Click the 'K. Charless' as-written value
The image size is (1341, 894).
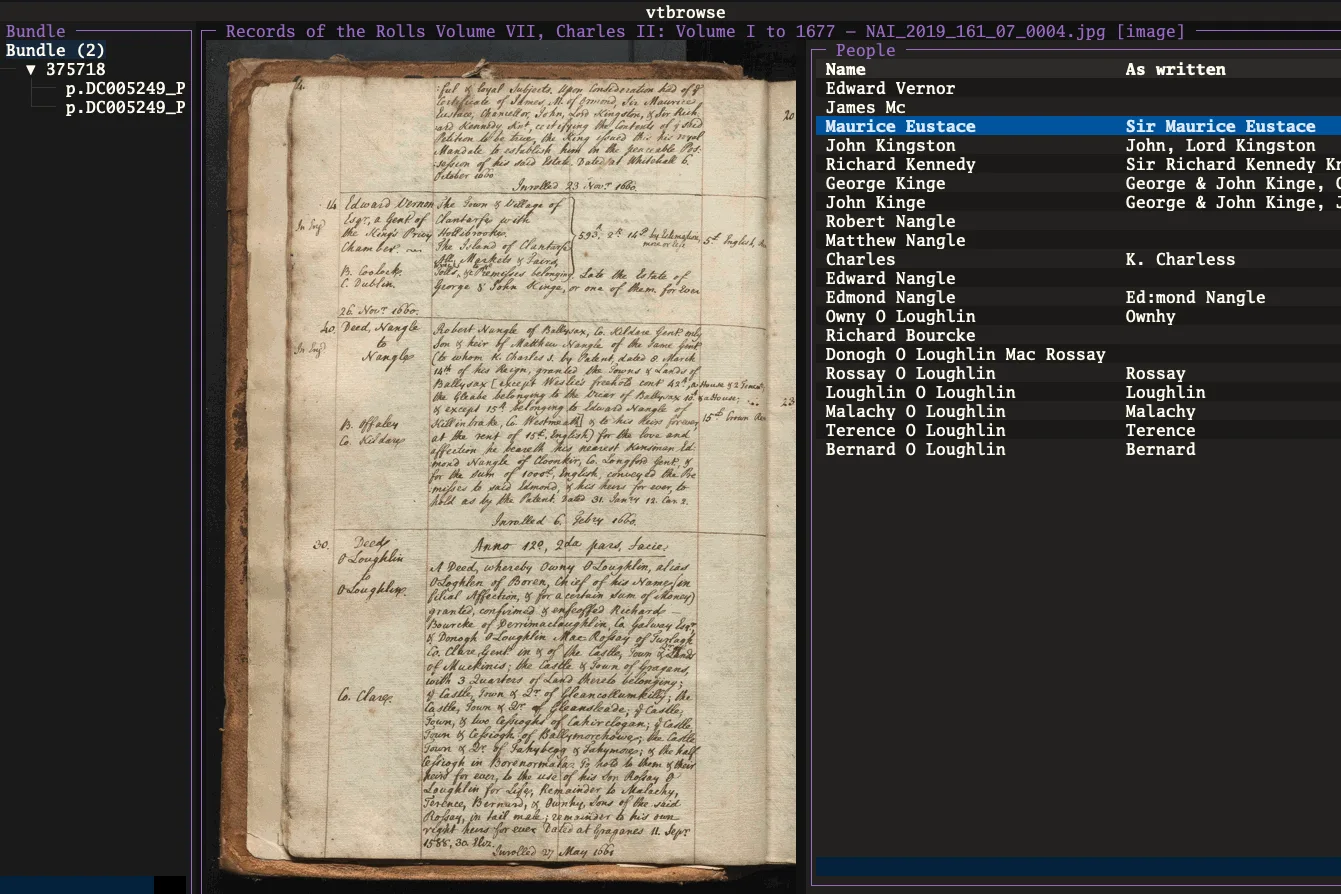[x=1180, y=259]
